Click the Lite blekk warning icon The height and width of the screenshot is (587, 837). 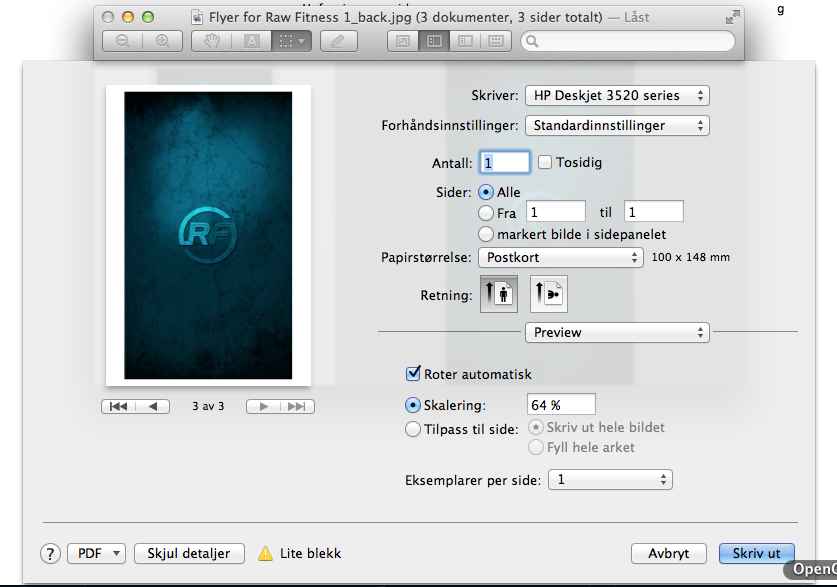pyautogui.click(x=265, y=554)
